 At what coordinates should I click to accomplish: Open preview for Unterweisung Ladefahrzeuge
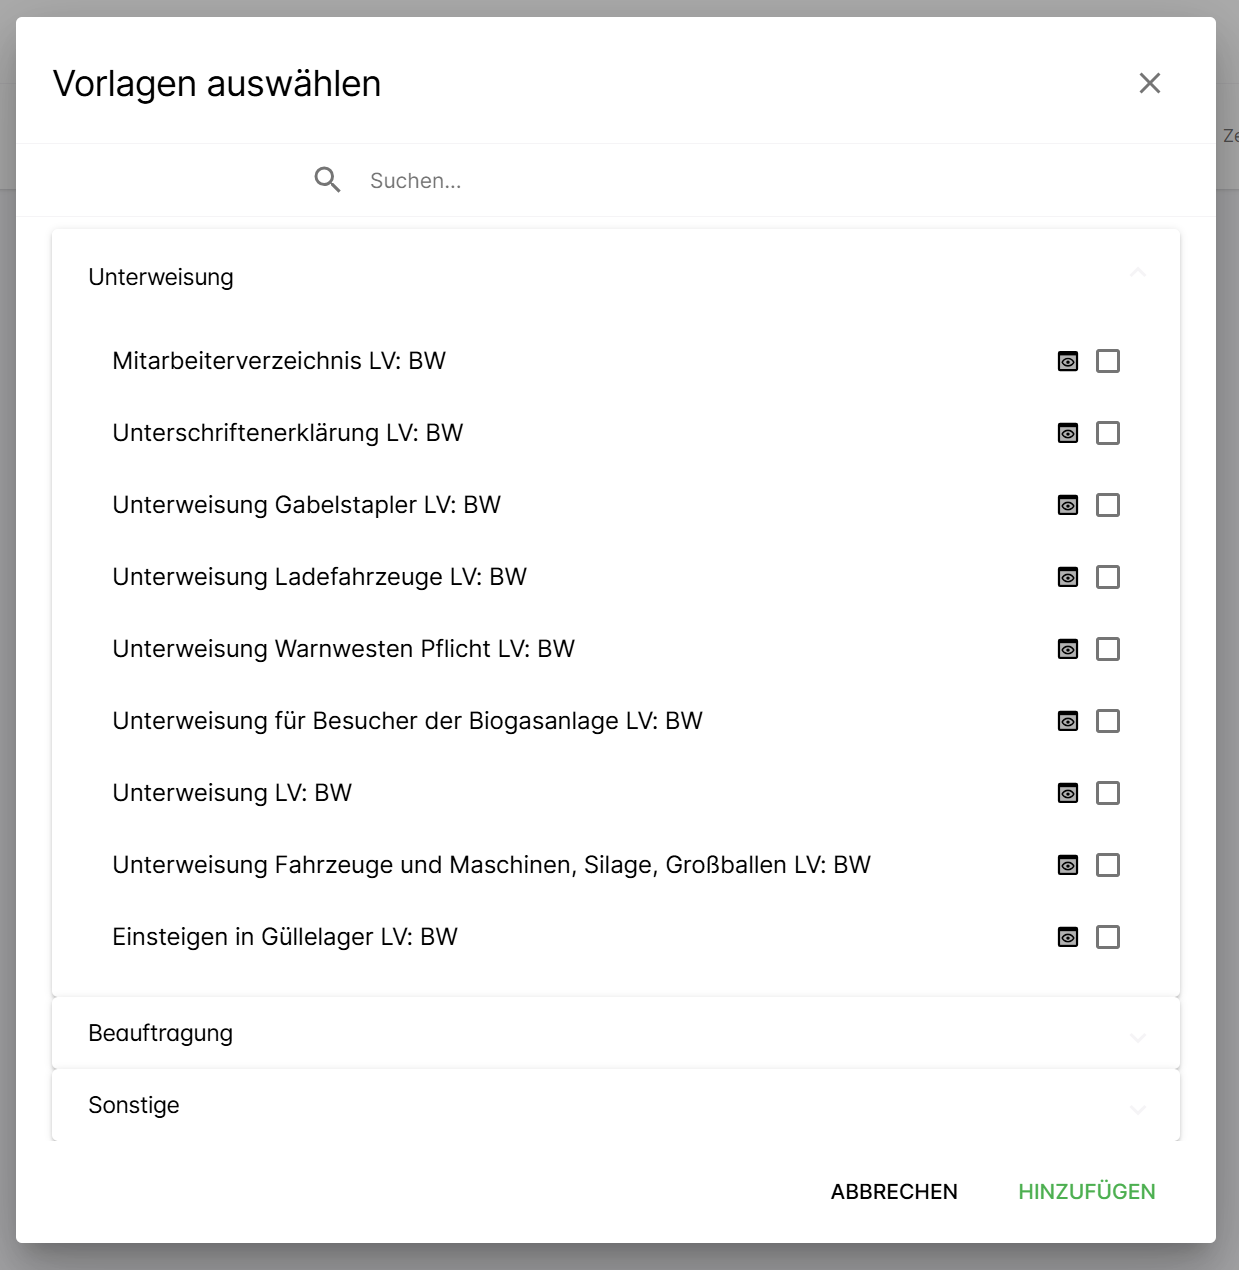(1068, 577)
